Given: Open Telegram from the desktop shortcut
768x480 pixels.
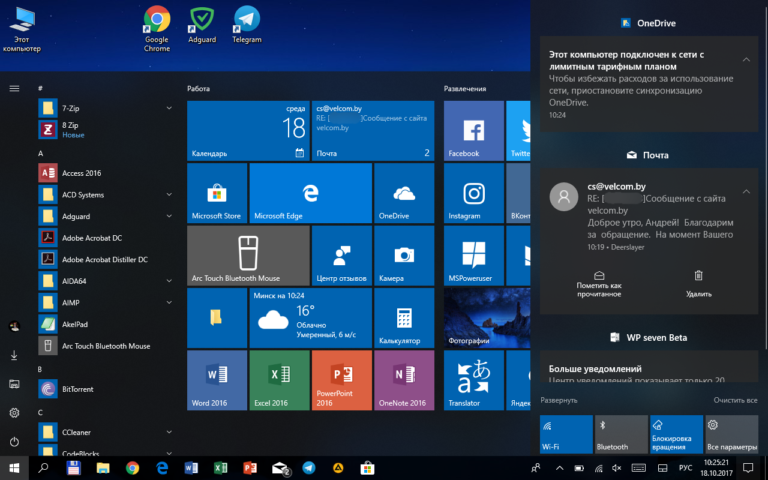Looking at the screenshot, I should coord(246,24).
